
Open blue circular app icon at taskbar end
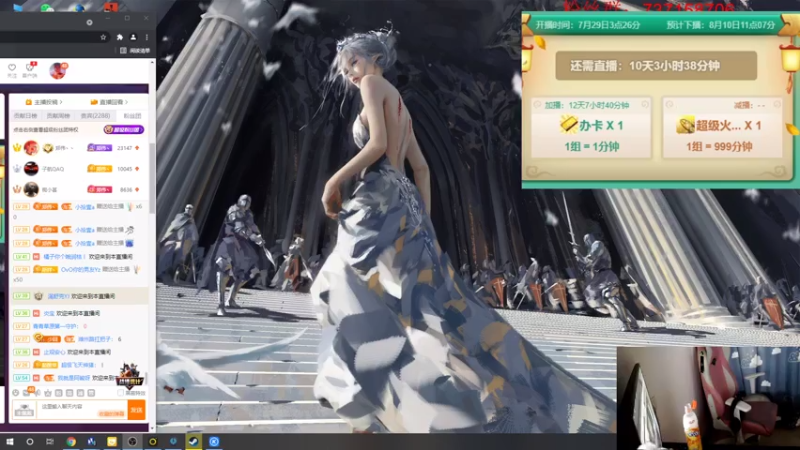click(x=214, y=441)
